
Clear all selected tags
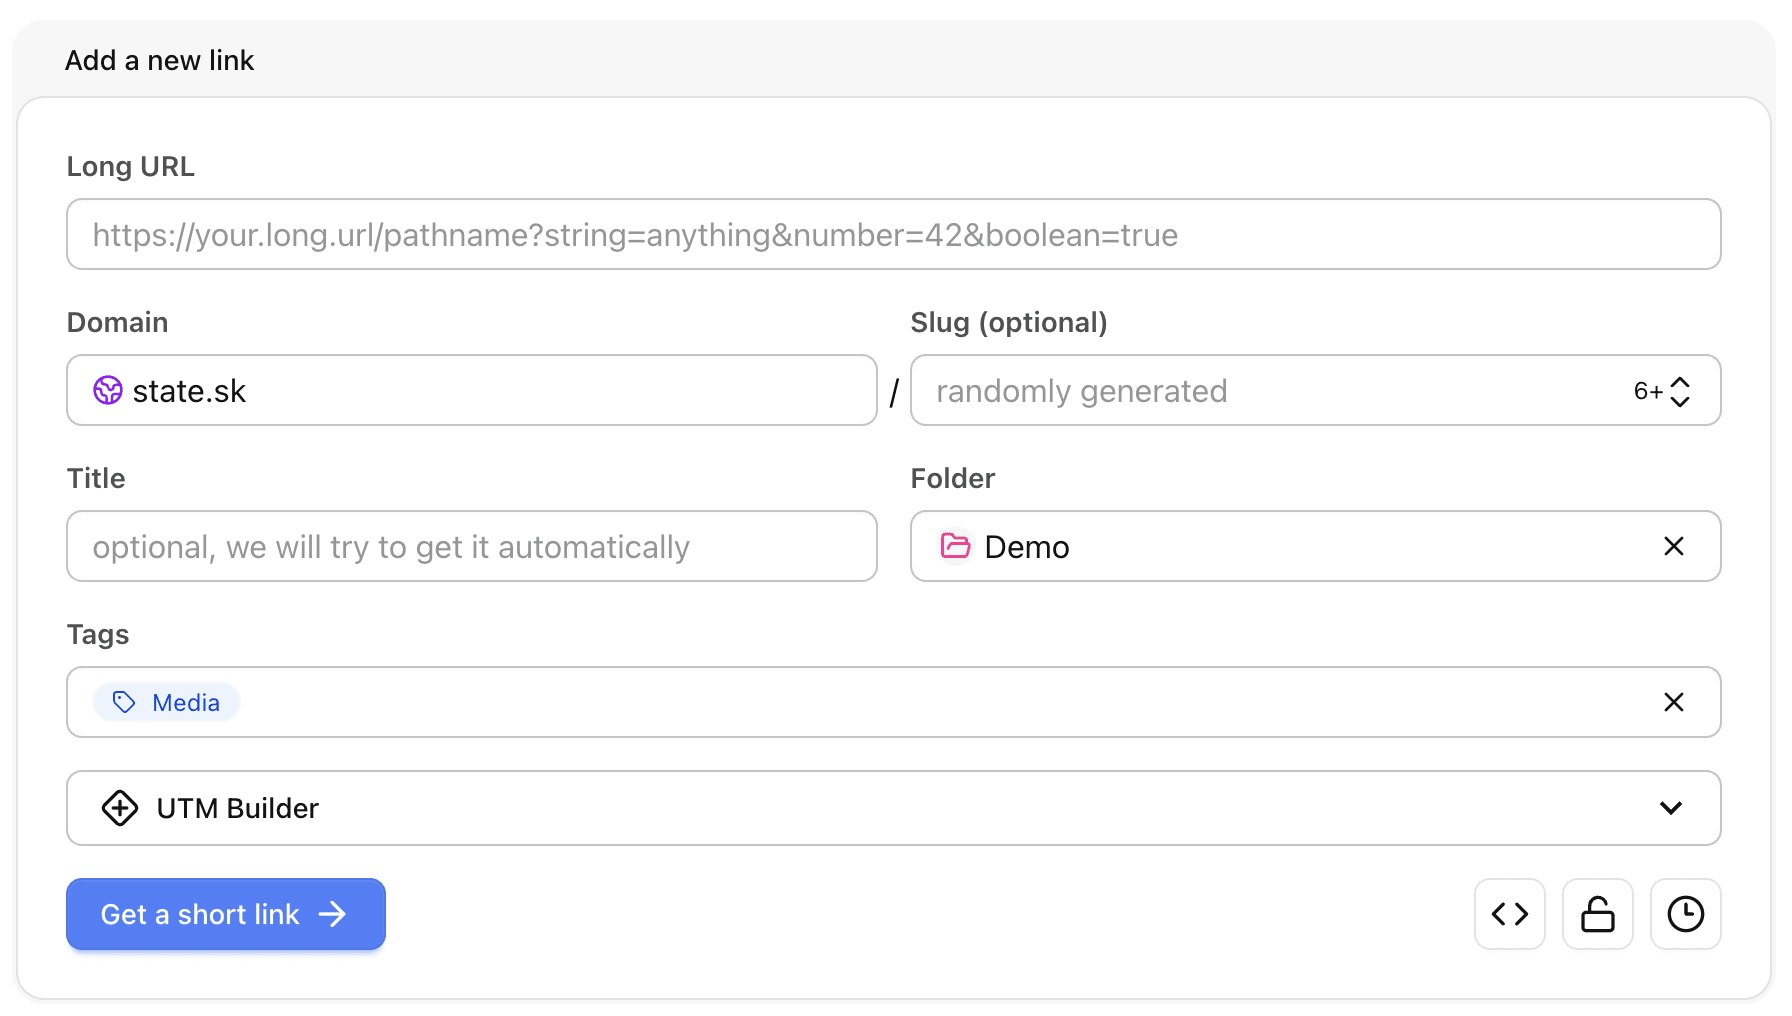point(1673,702)
